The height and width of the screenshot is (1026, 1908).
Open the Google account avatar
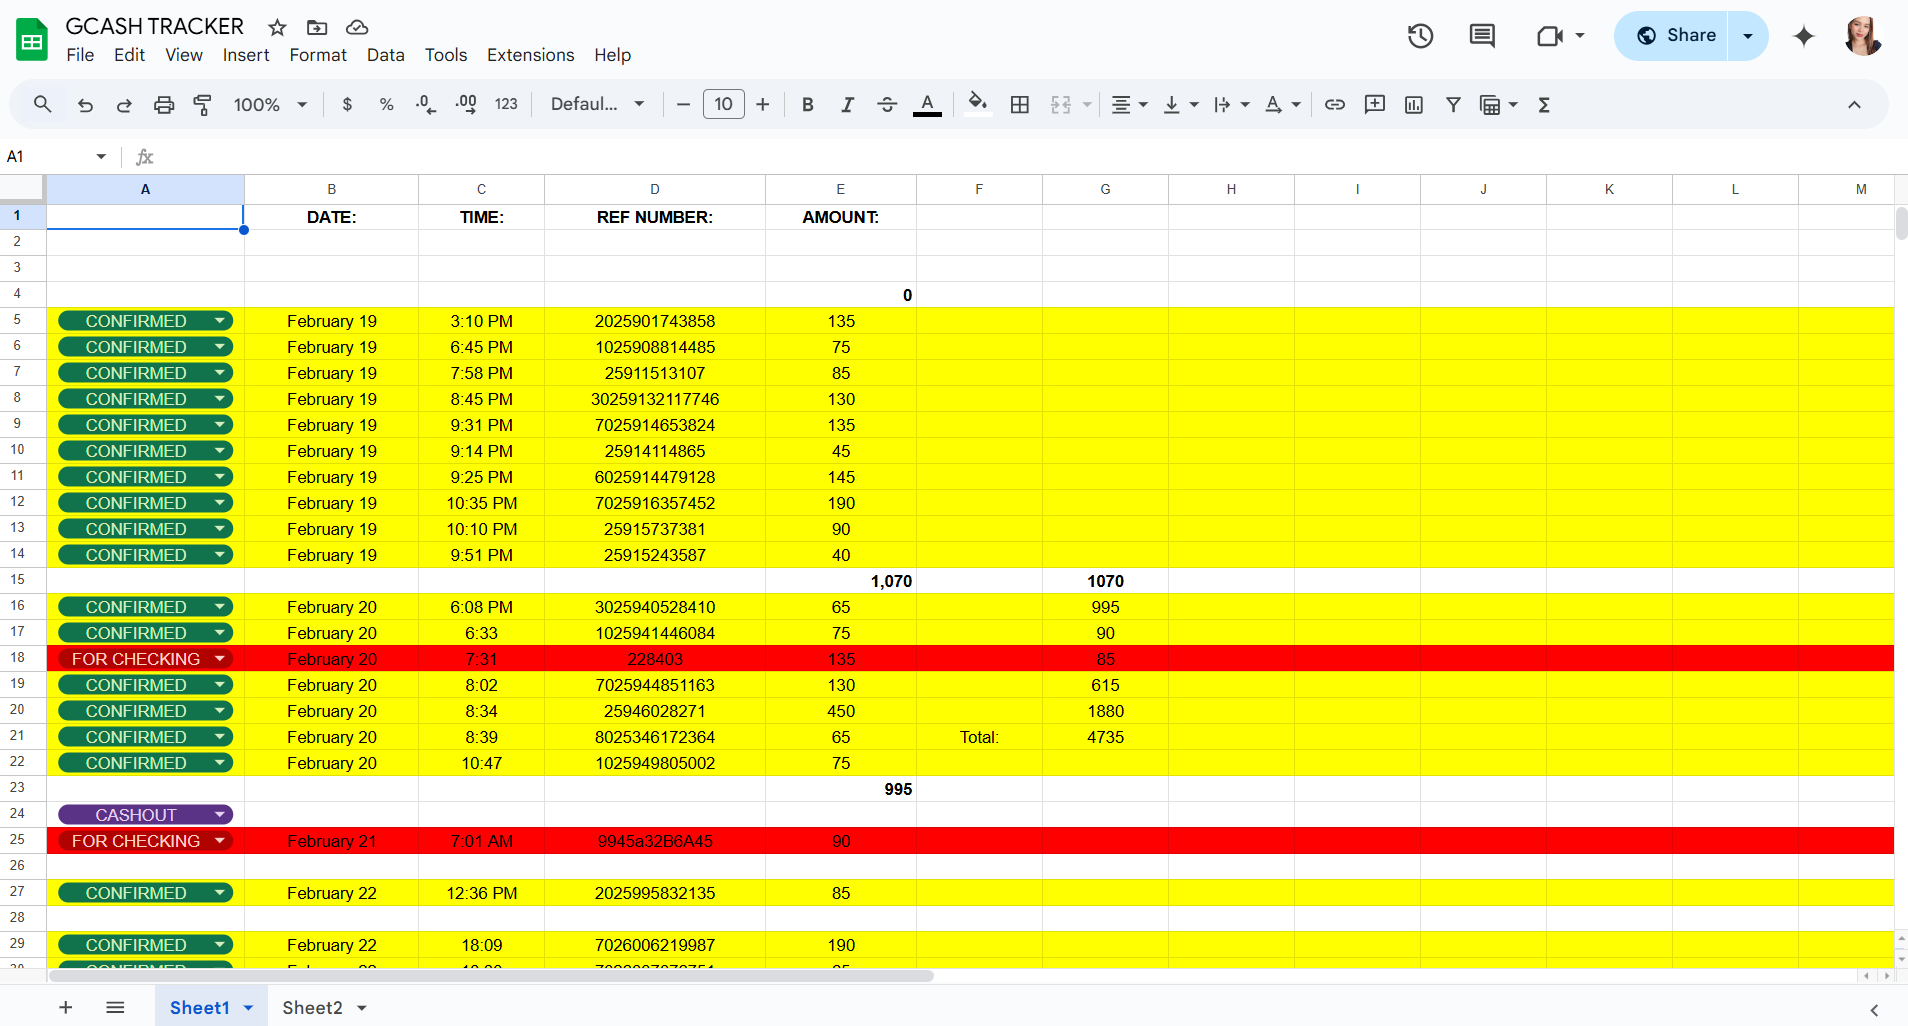[1863, 36]
